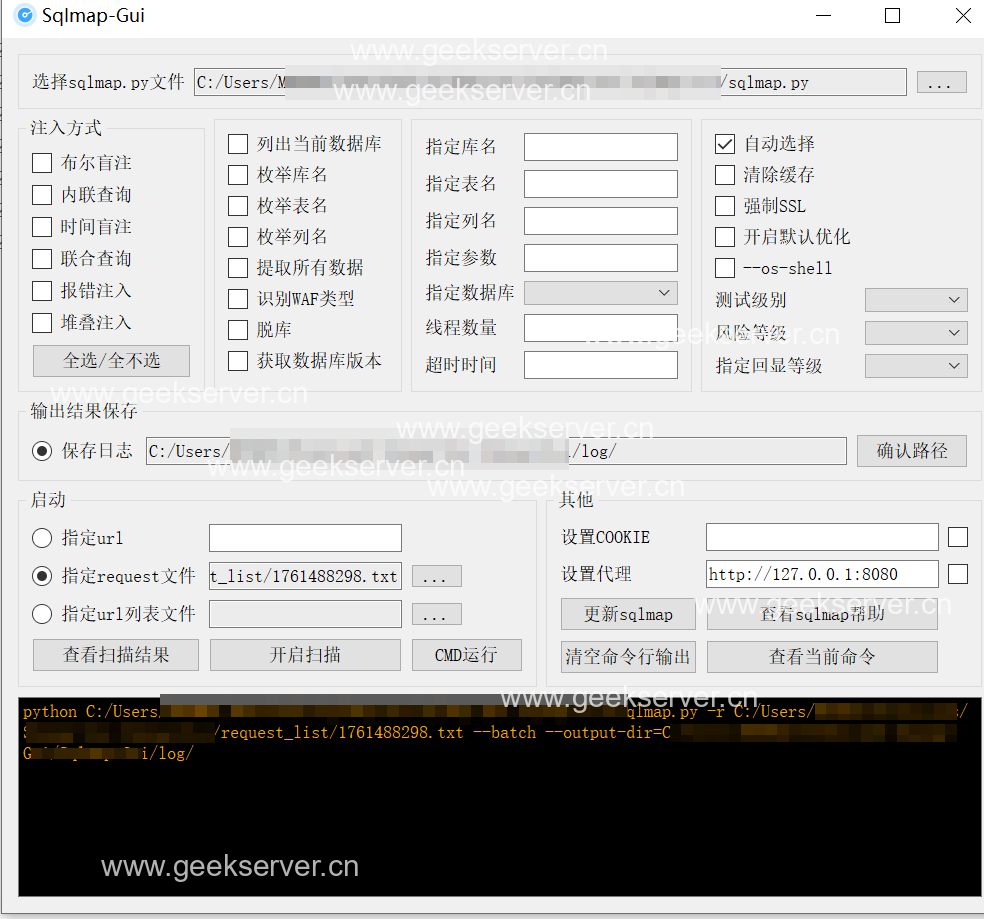The image size is (984, 919).
Task: Click the 开启扫描 button
Action: [305, 655]
